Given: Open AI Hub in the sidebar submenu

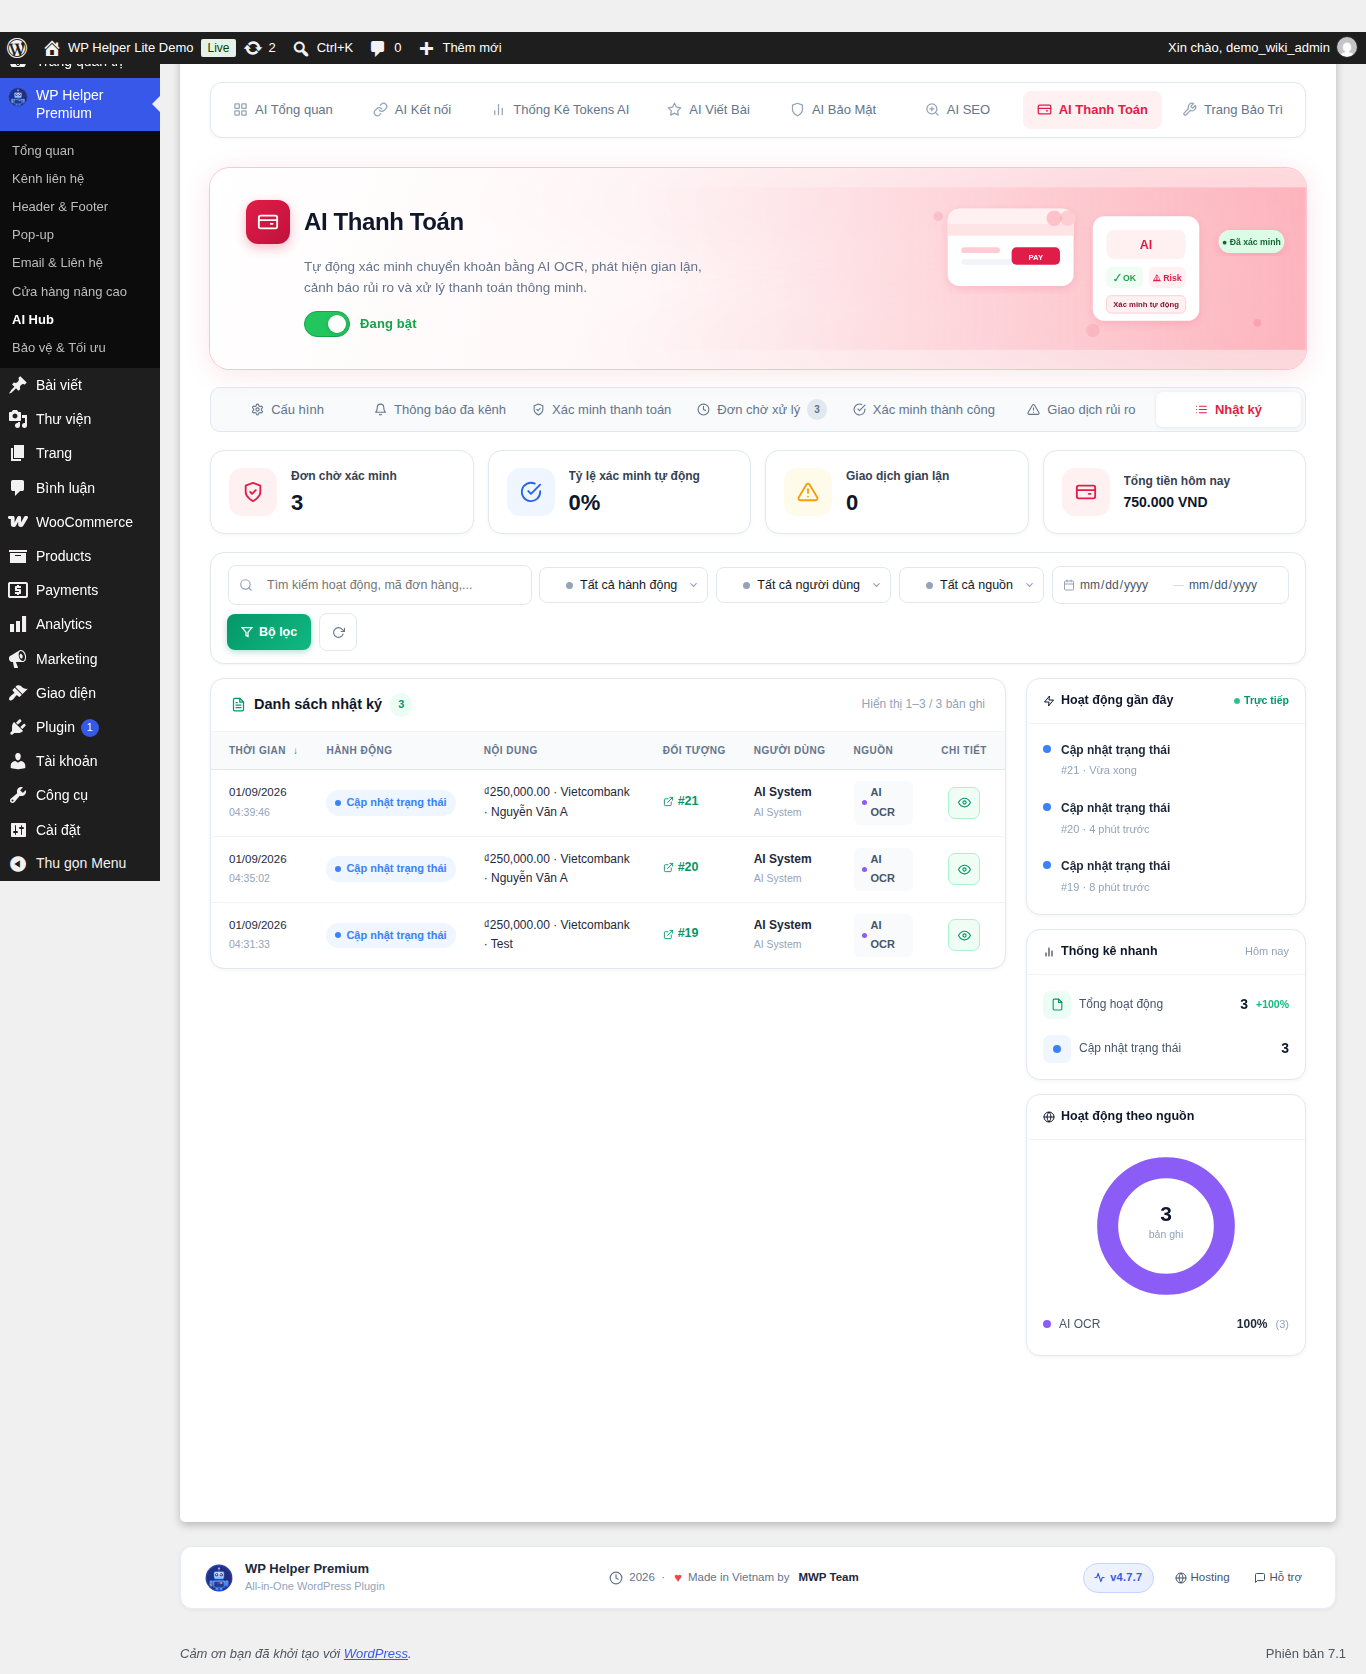Looking at the screenshot, I should click(33, 320).
